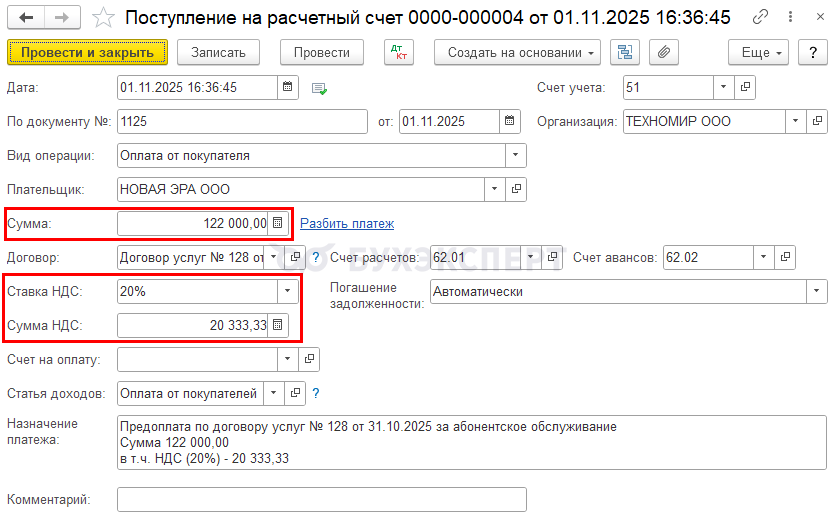The height and width of the screenshot is (520, 837).
Task: Open the Счет на оплату item form
Action: point(309,359)
